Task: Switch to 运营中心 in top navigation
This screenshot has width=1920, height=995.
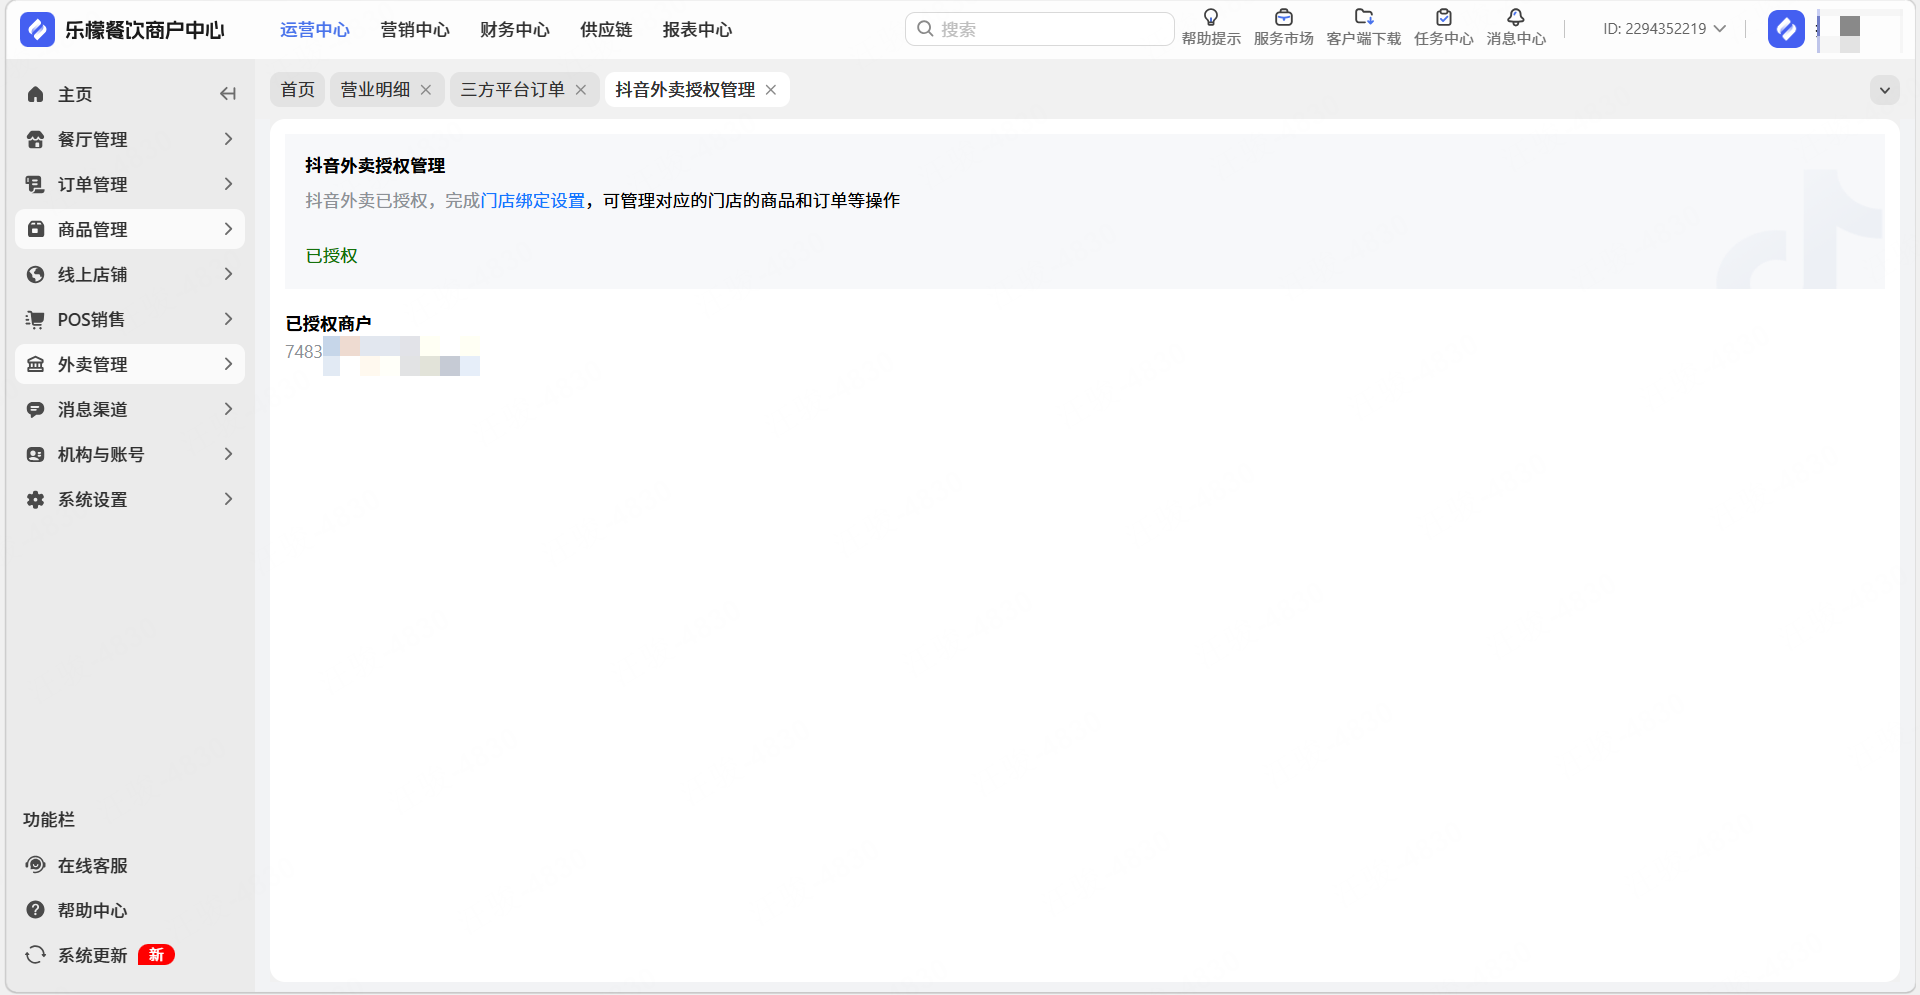Action: point(315,30)
